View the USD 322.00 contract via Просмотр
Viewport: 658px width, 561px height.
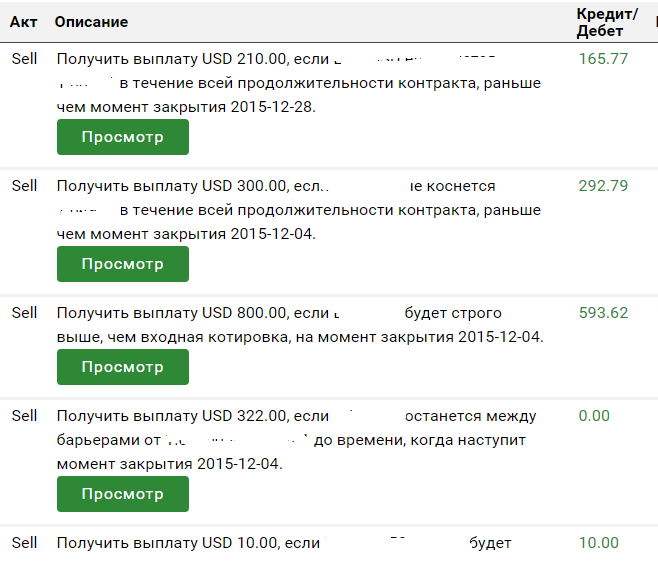coord(122,494)
